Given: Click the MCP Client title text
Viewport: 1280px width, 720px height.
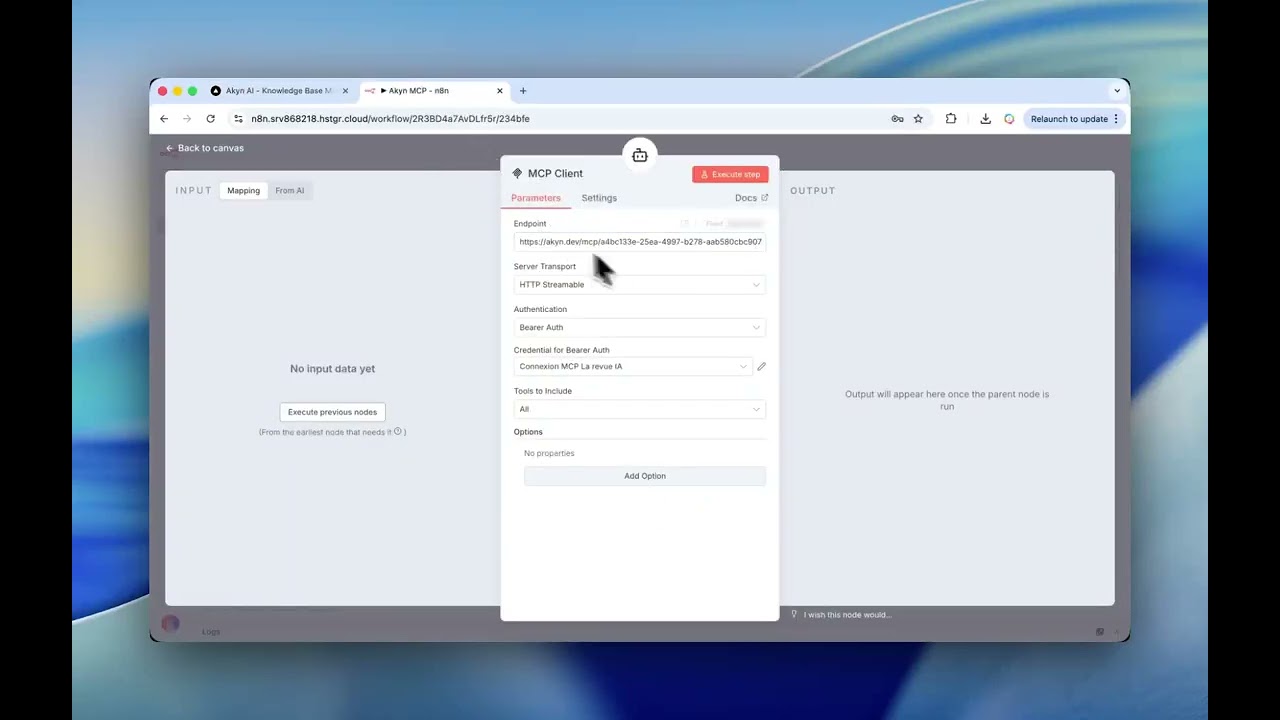Looking at the screenshot, I should (x=555, y=174).
